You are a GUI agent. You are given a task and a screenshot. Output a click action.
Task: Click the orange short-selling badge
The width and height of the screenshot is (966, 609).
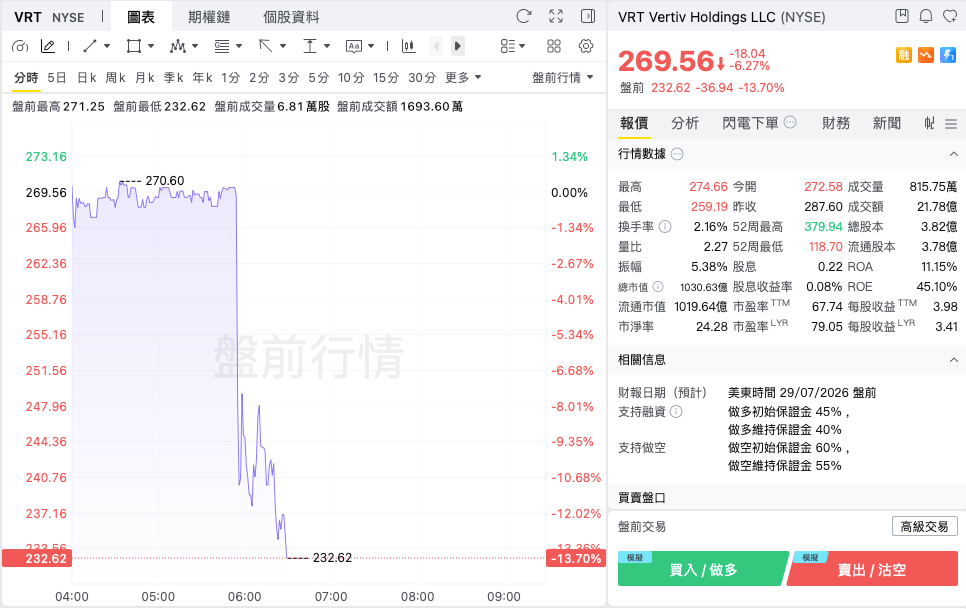coord(926,55)
